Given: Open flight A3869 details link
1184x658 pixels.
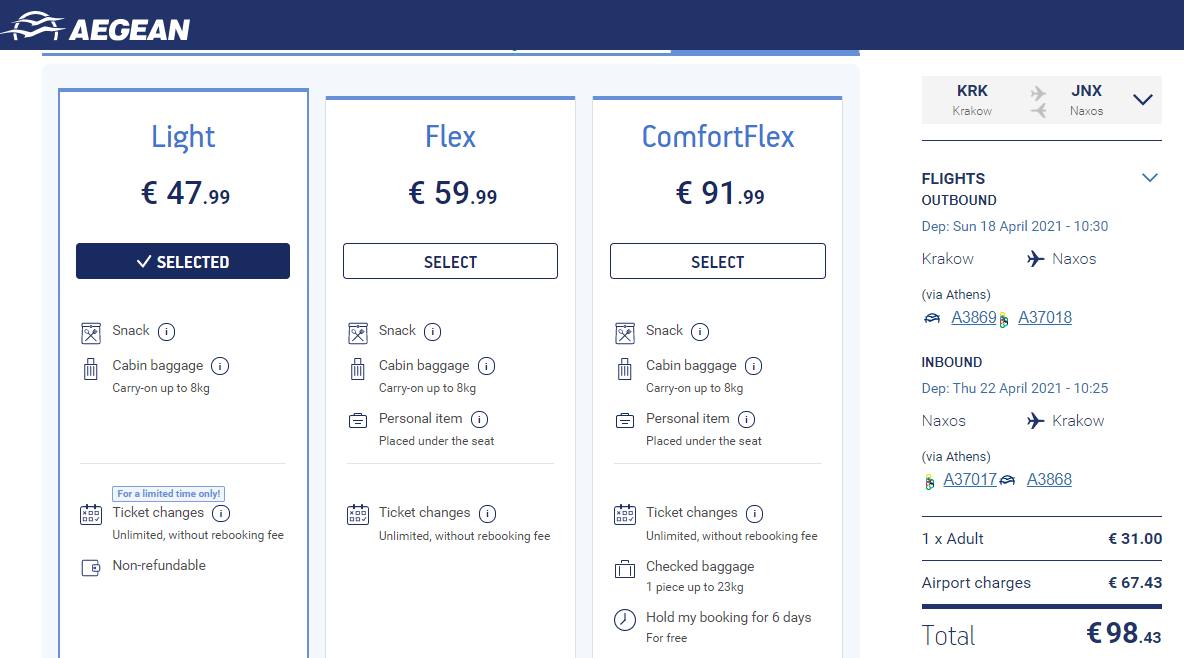Looking at the screenshot, I should pyautogui.click(x=973, y=317).
